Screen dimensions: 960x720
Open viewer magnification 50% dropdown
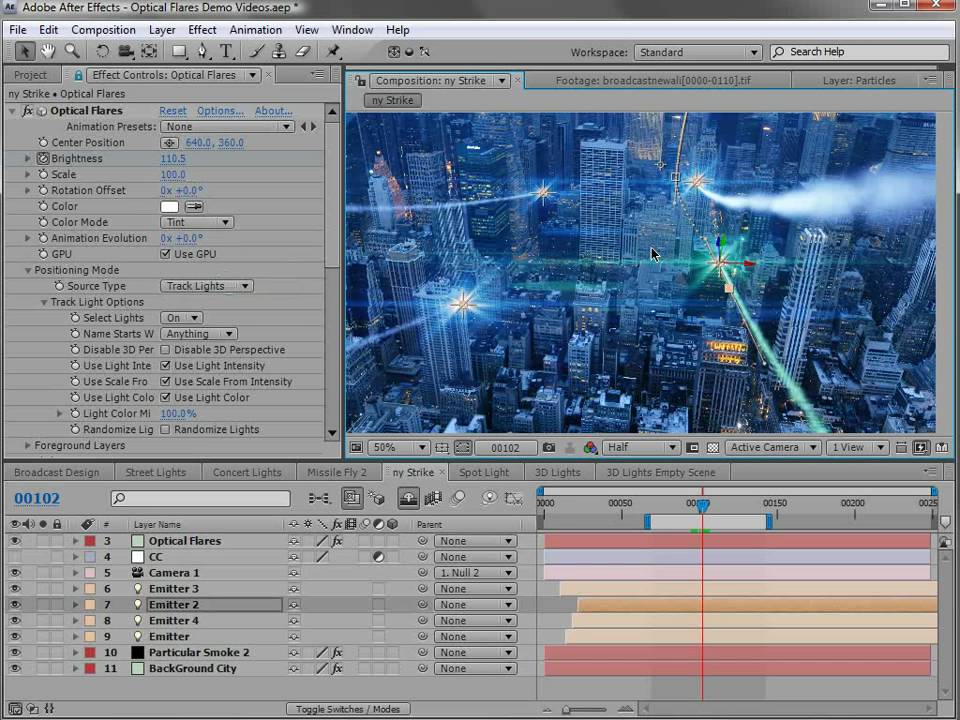coord(398,448)
